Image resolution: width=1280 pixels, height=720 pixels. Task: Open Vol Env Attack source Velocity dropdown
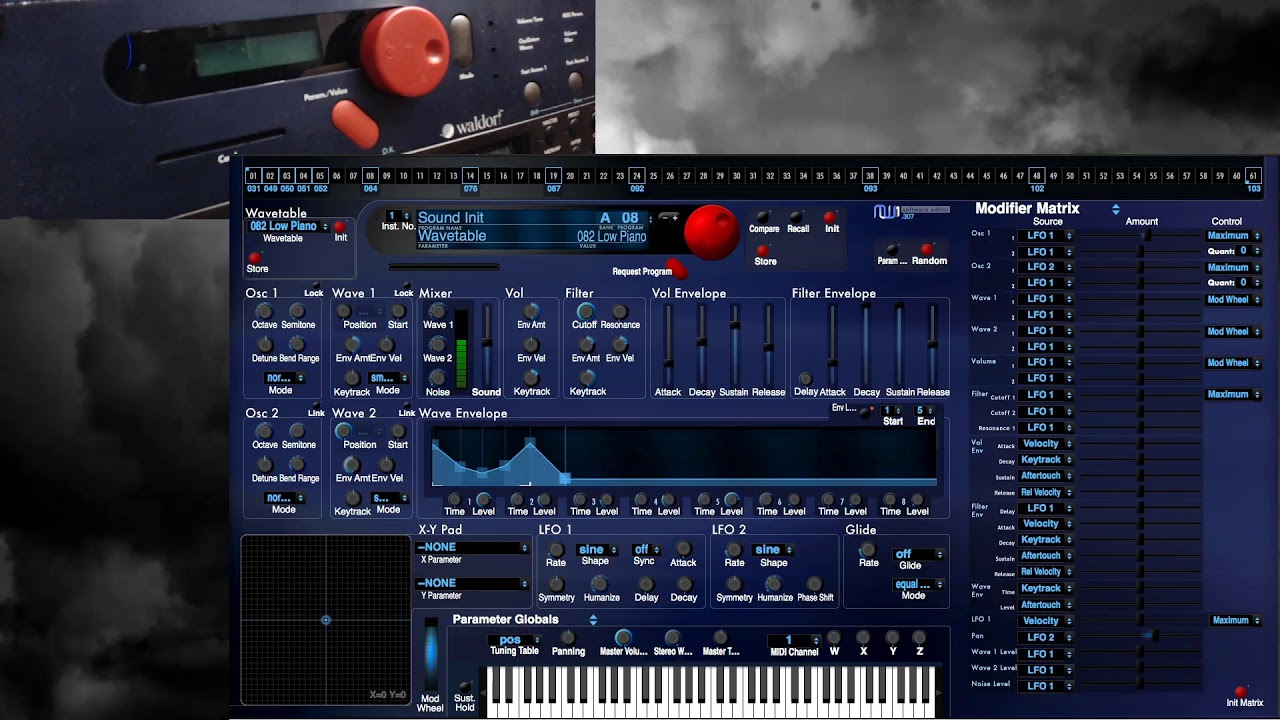pos(1046,444)
